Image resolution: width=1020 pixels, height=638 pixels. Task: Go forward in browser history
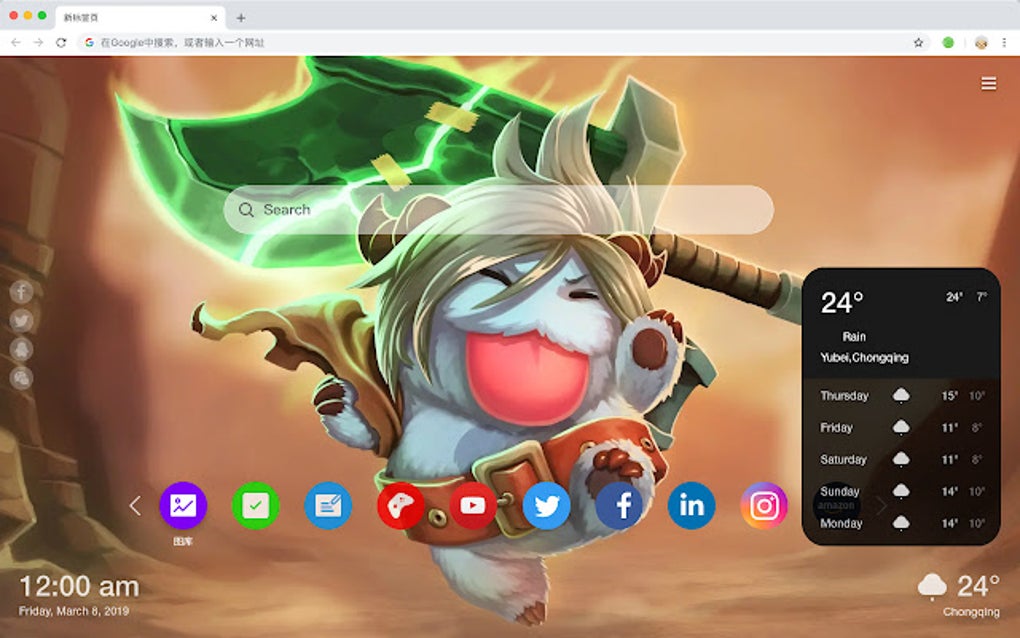pyautogui.click(x=38, y=42)
